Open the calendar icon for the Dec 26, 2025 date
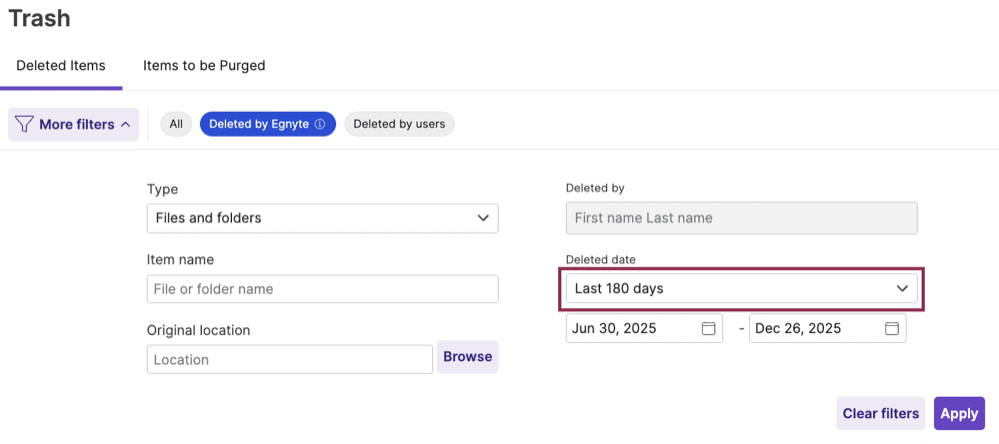Screen dimensions: 999x444 tap(891, 329)
